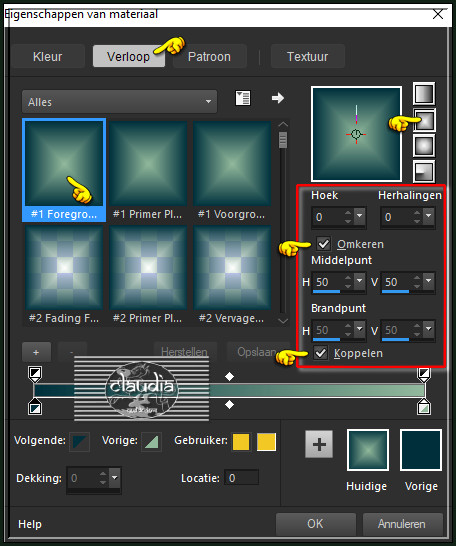456x546 pixels.
Task: Confirm with the OK button
Action: (x=316, y=524)
